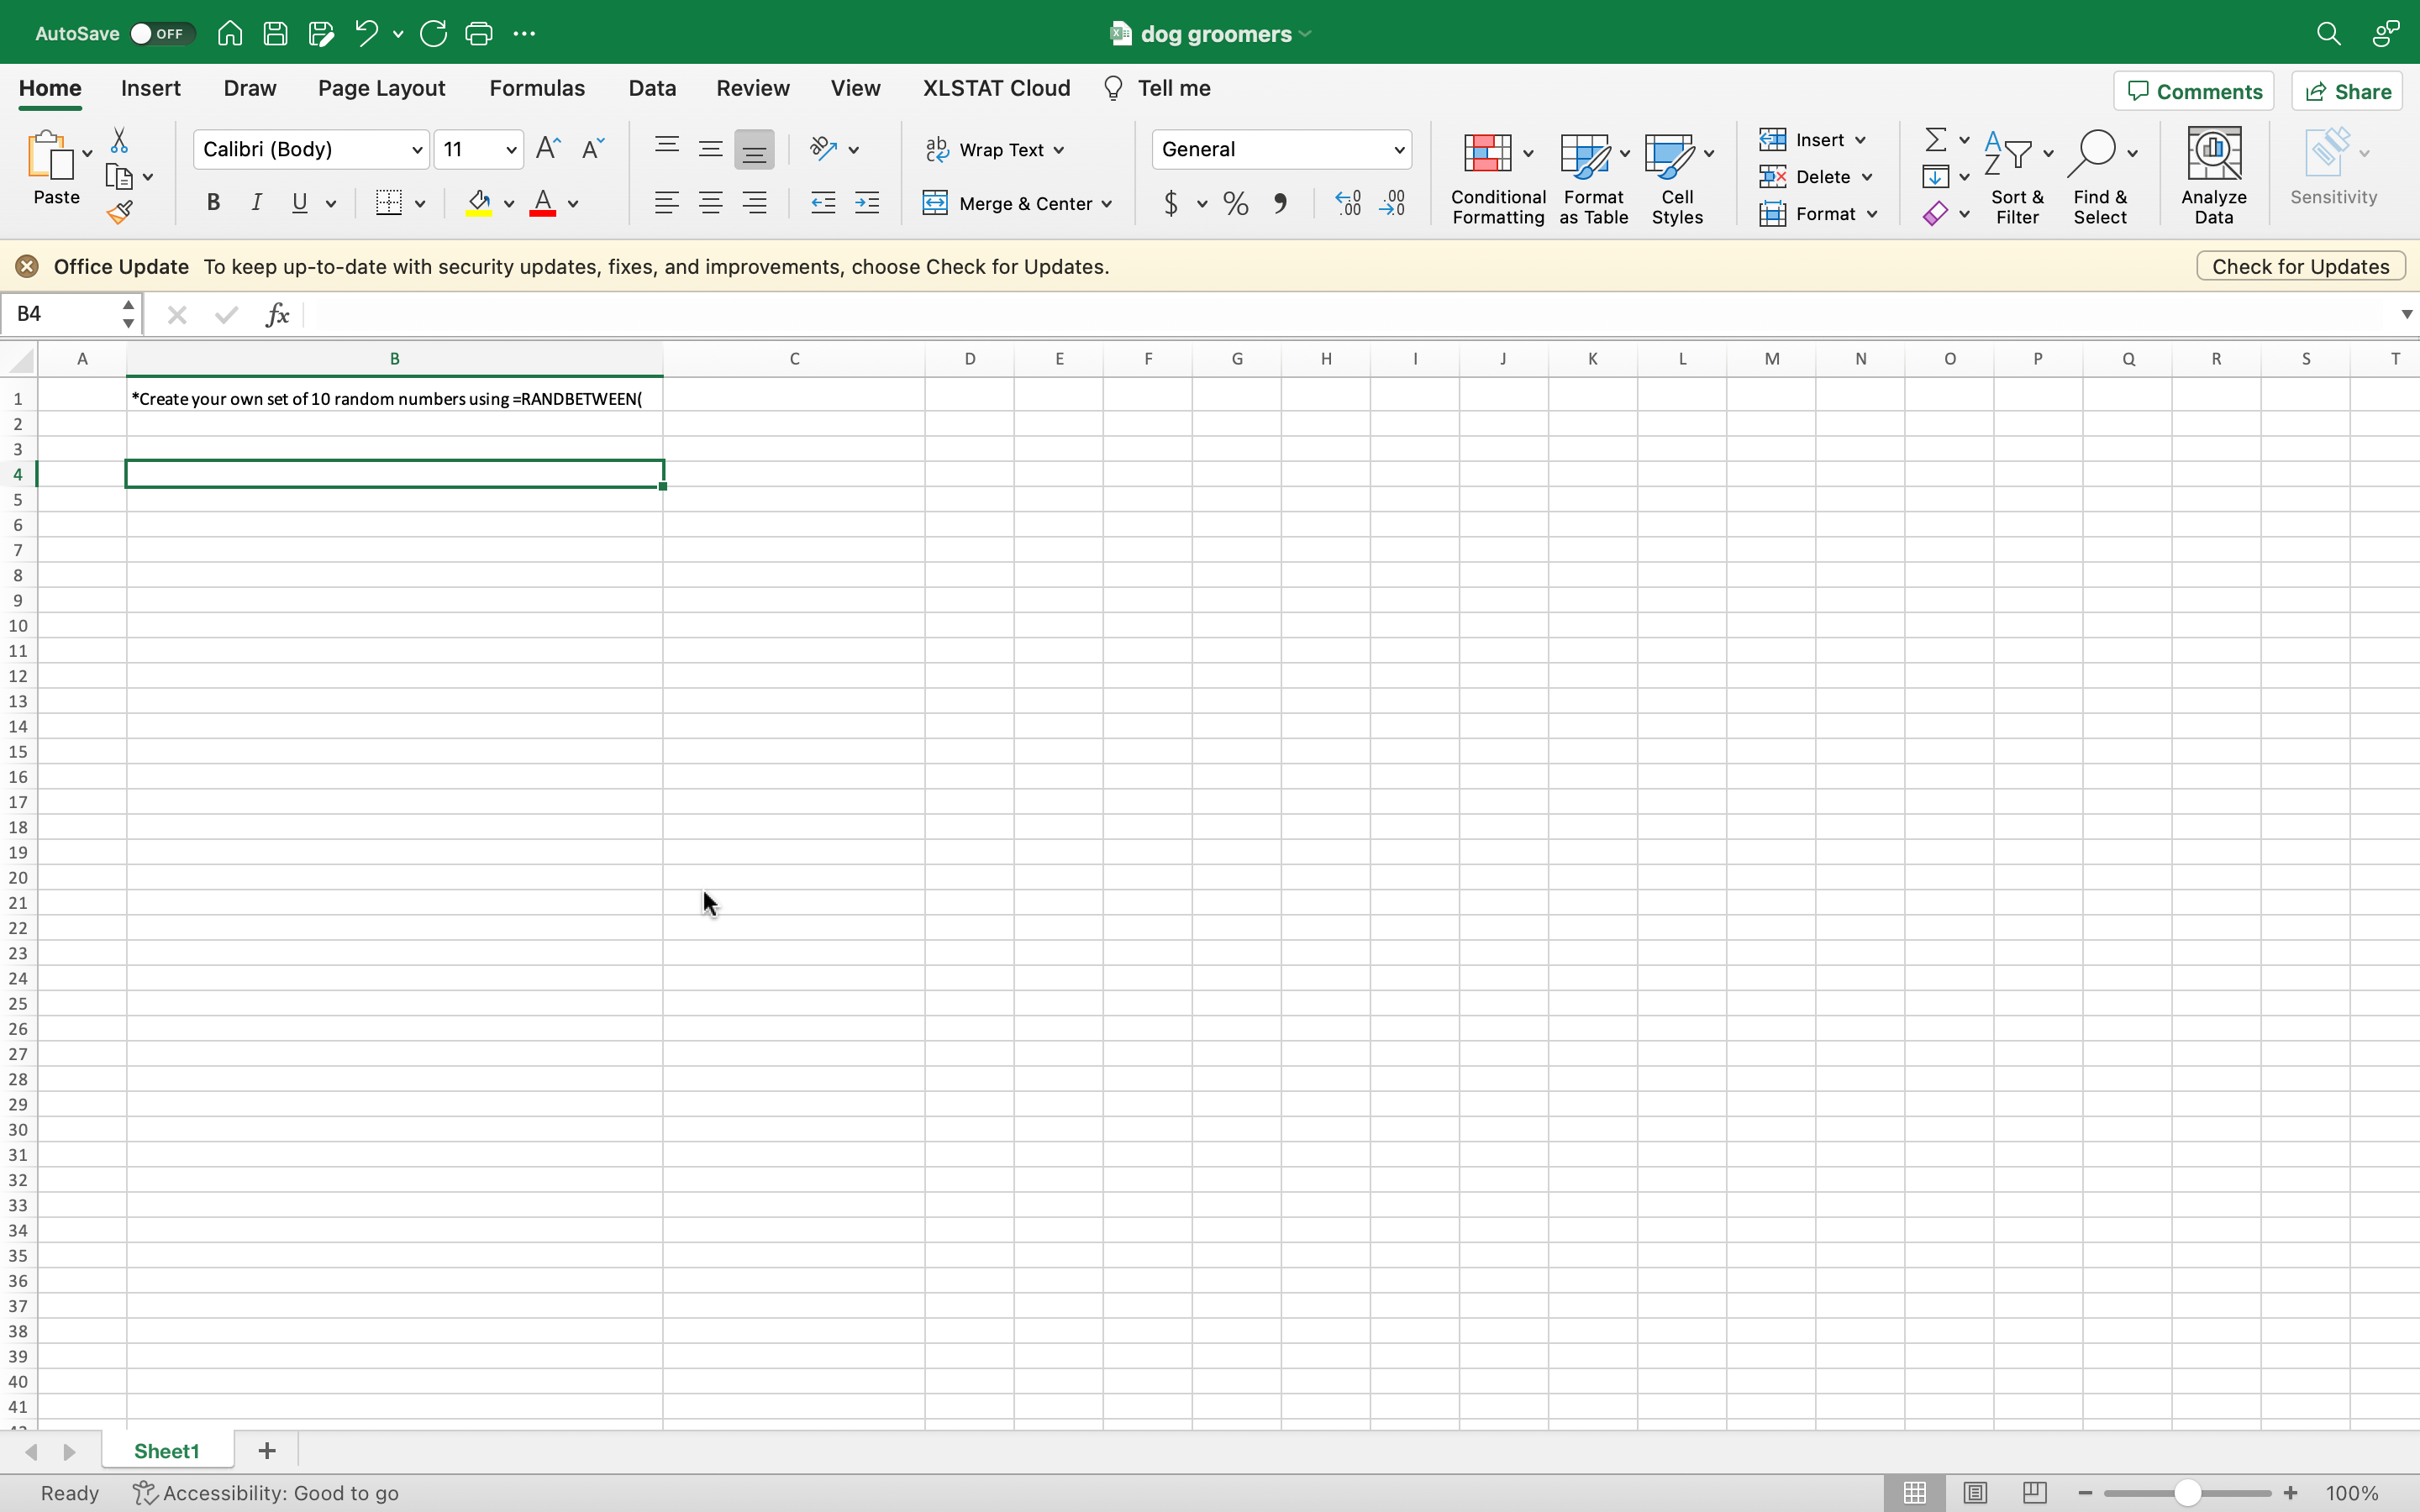Apply the yellow fill color swatch

click(x=479, y=203)
